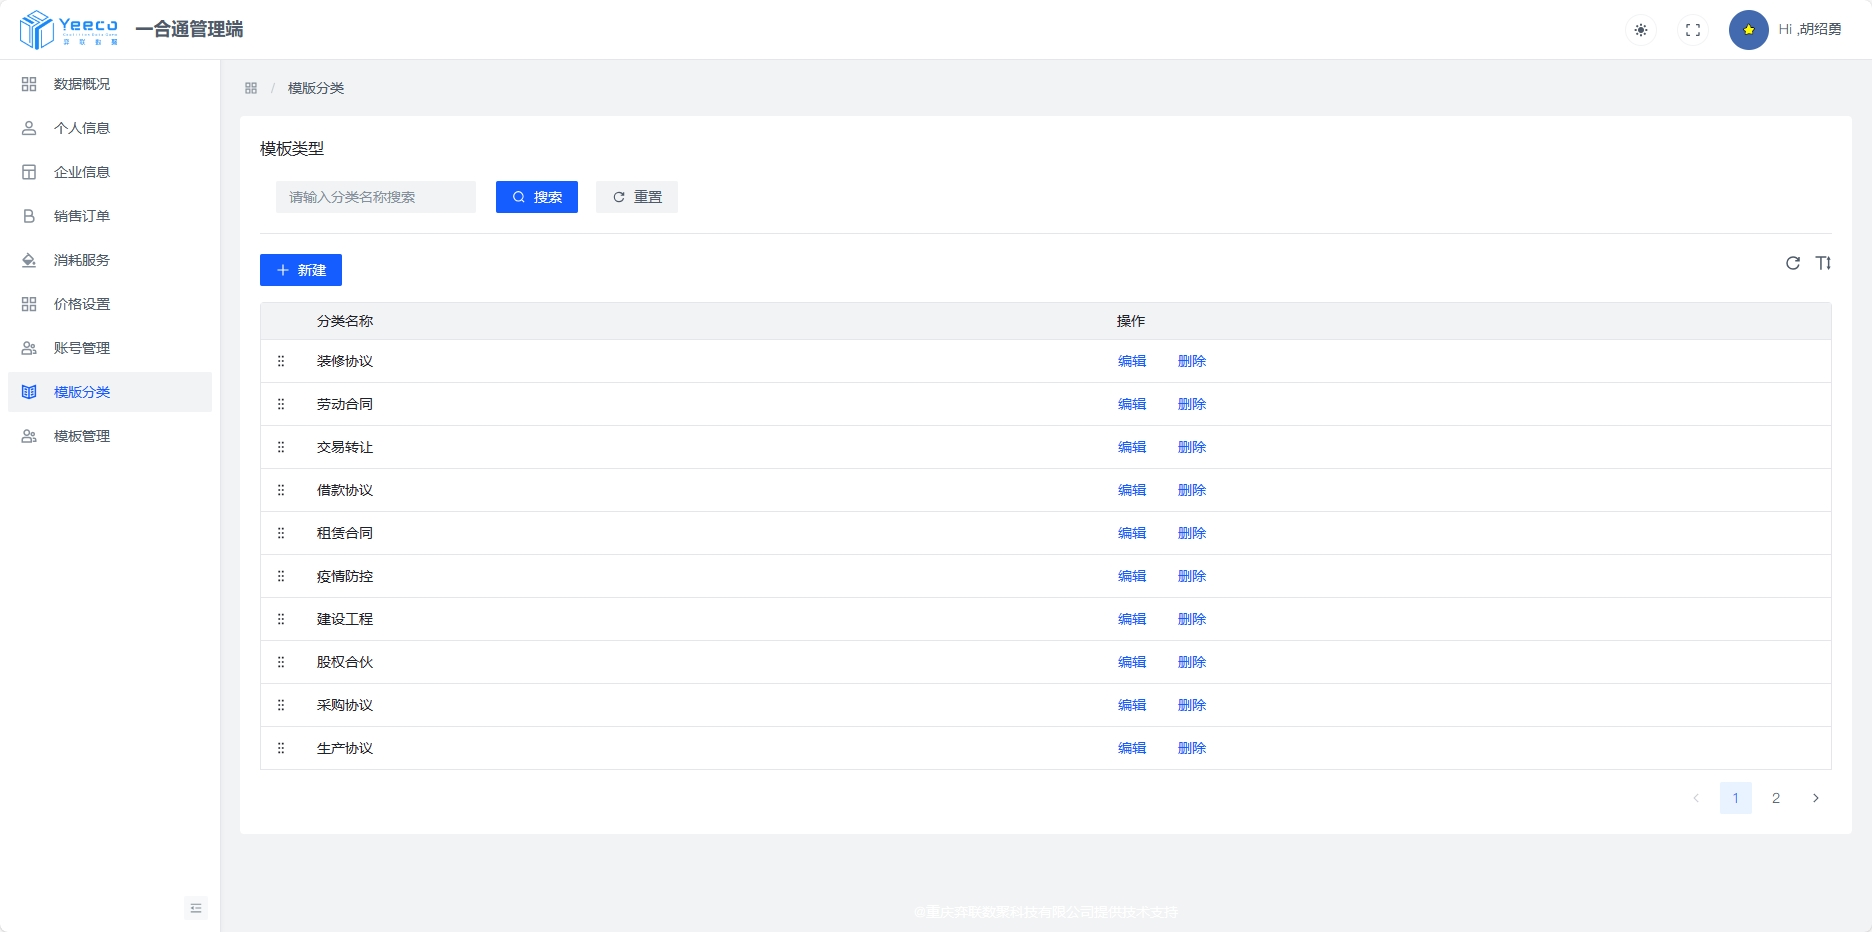The image size is (1872, 932).
Task: Click 删除 for 疫情防控 row
Action: point(1192,576)
